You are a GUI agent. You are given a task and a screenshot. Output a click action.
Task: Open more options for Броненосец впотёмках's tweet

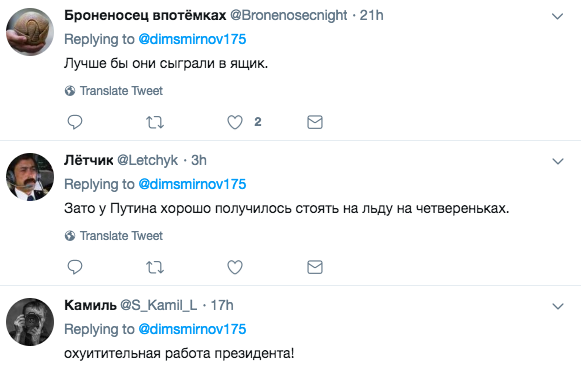558,16
